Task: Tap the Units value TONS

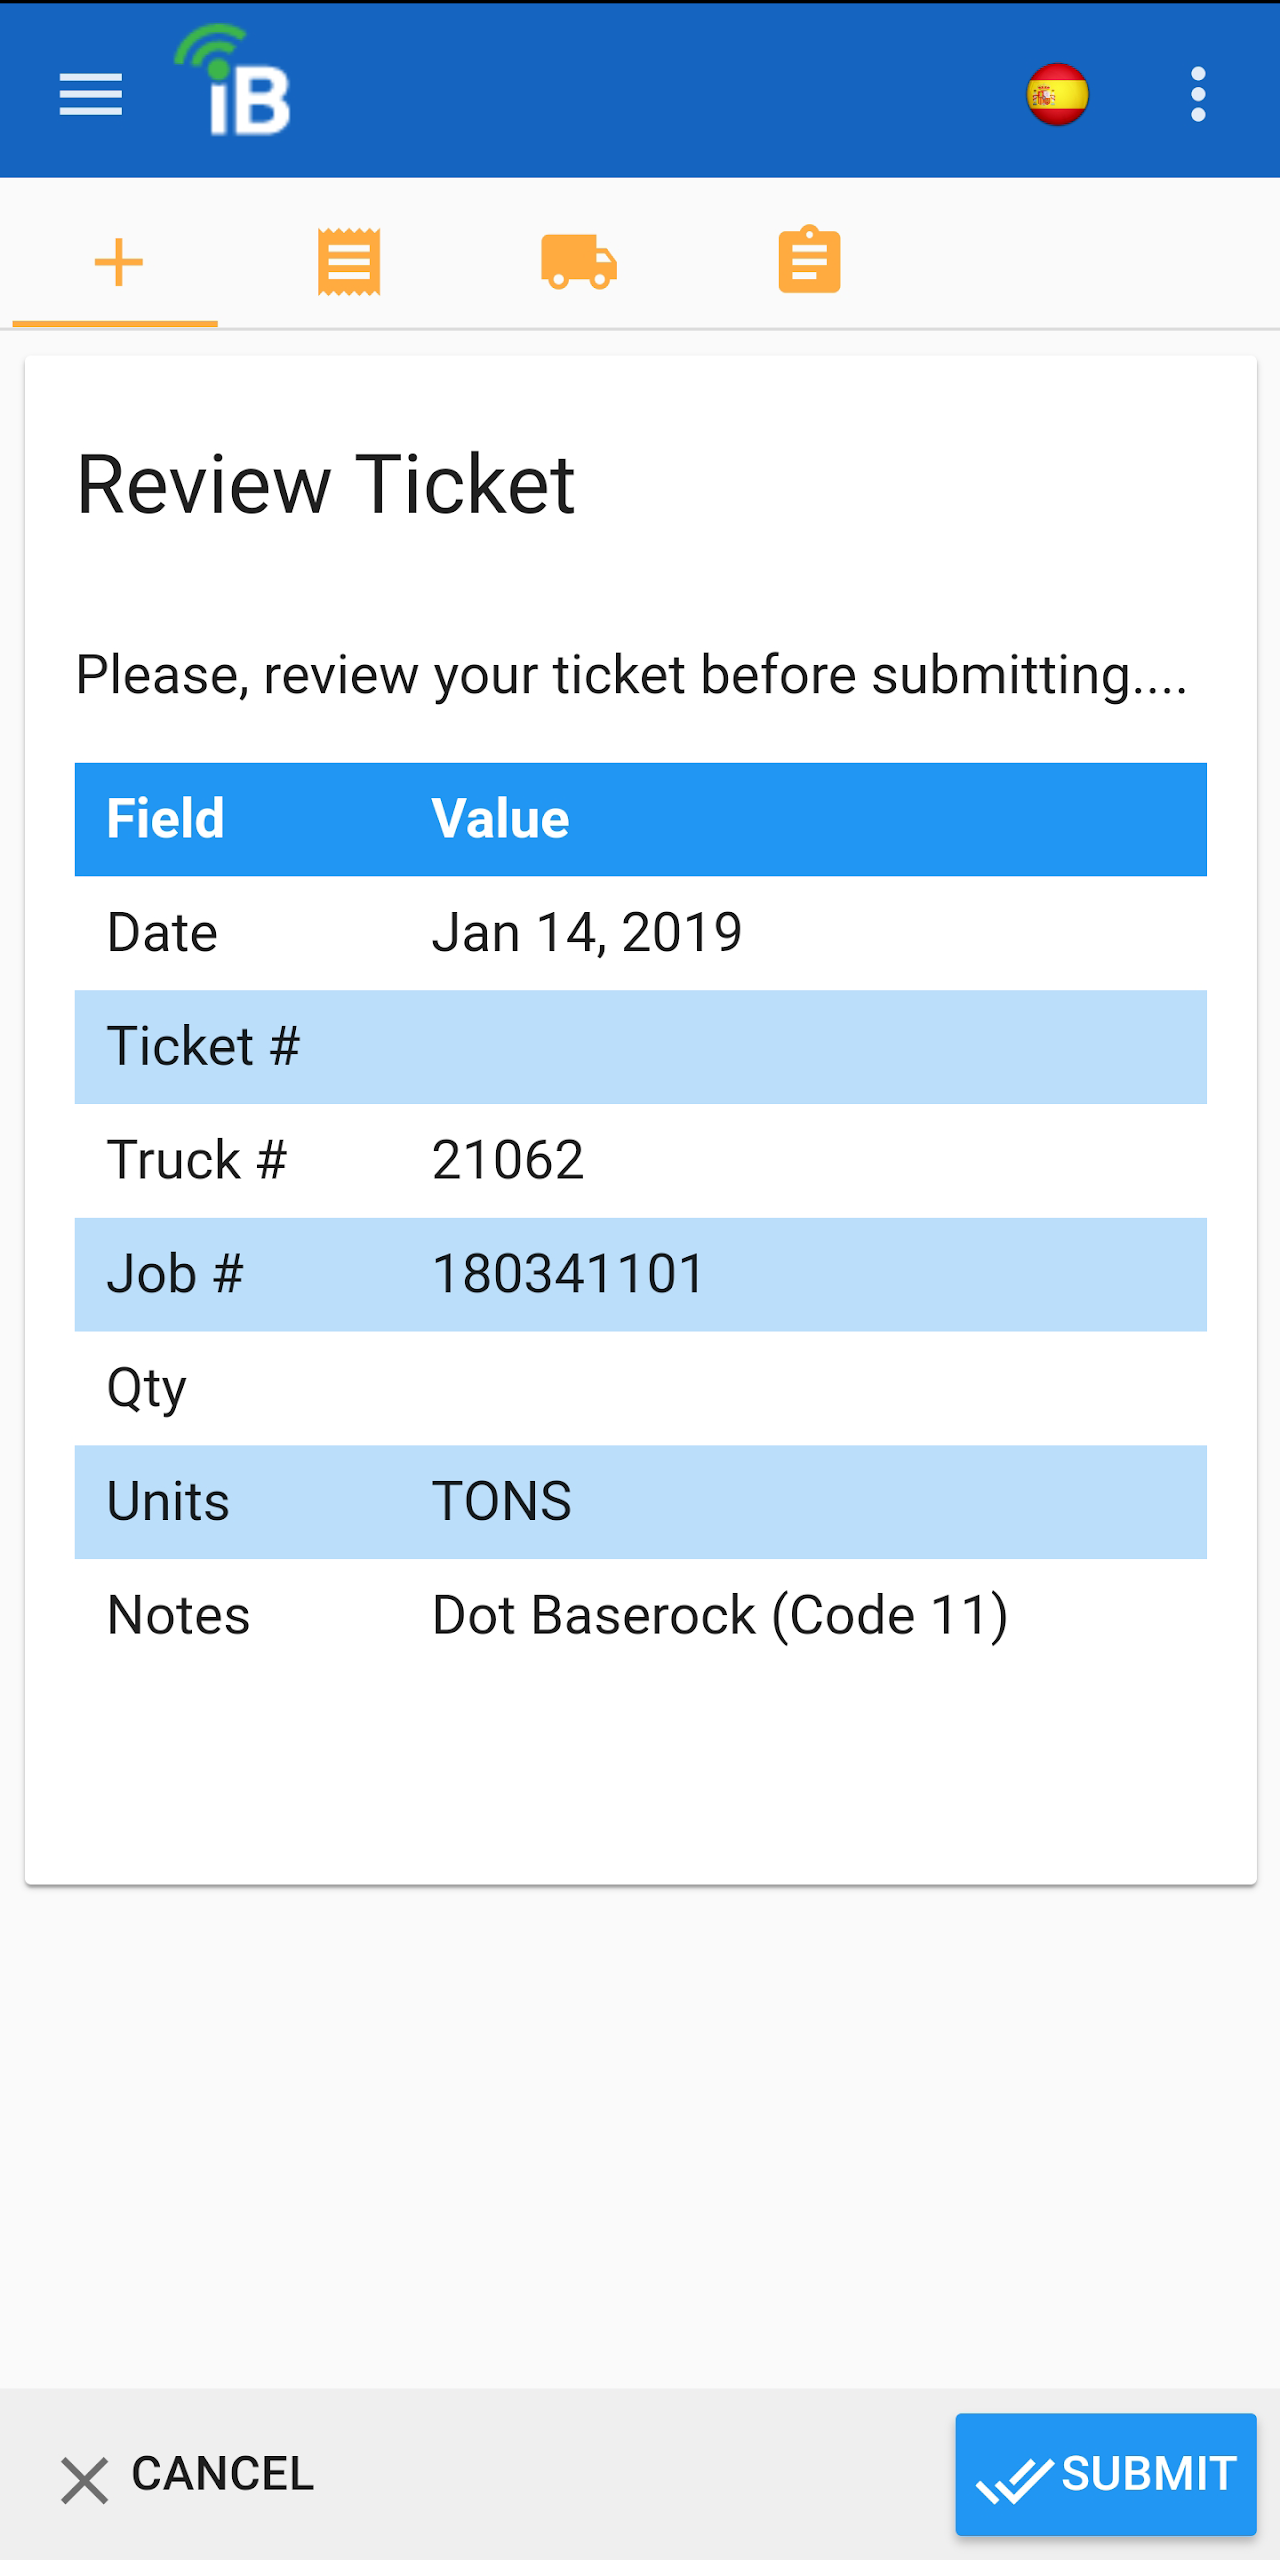Action: point(502,1502)
